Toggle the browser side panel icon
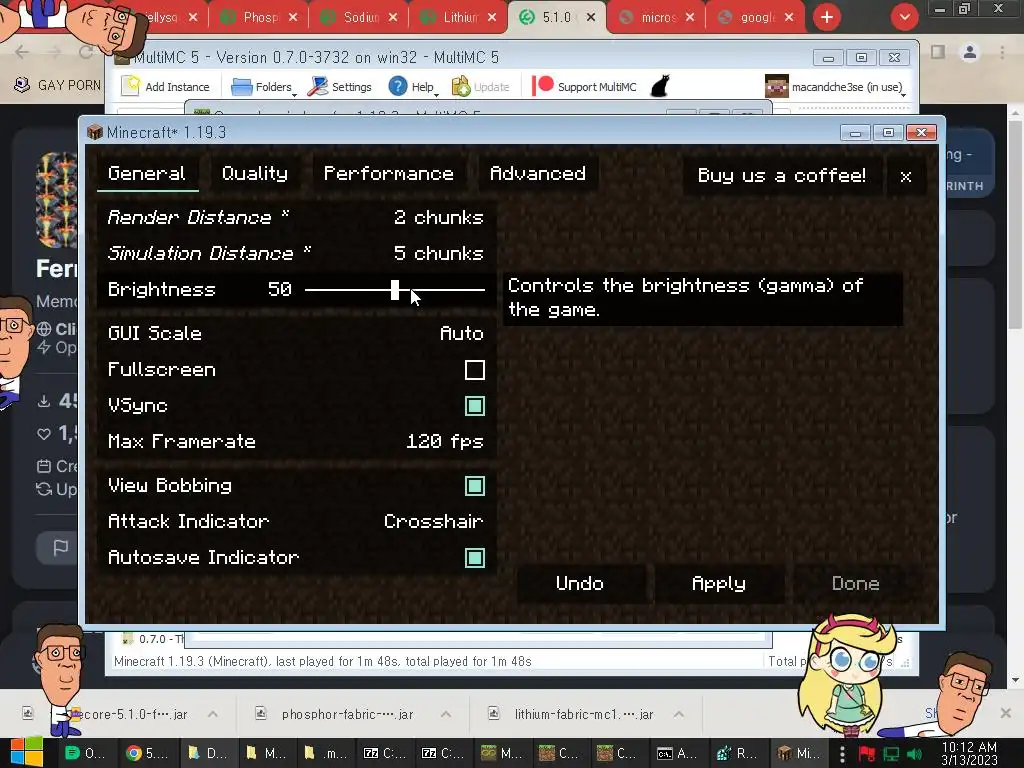Screen dimensions: 1024x768 (x=938, y=52)
